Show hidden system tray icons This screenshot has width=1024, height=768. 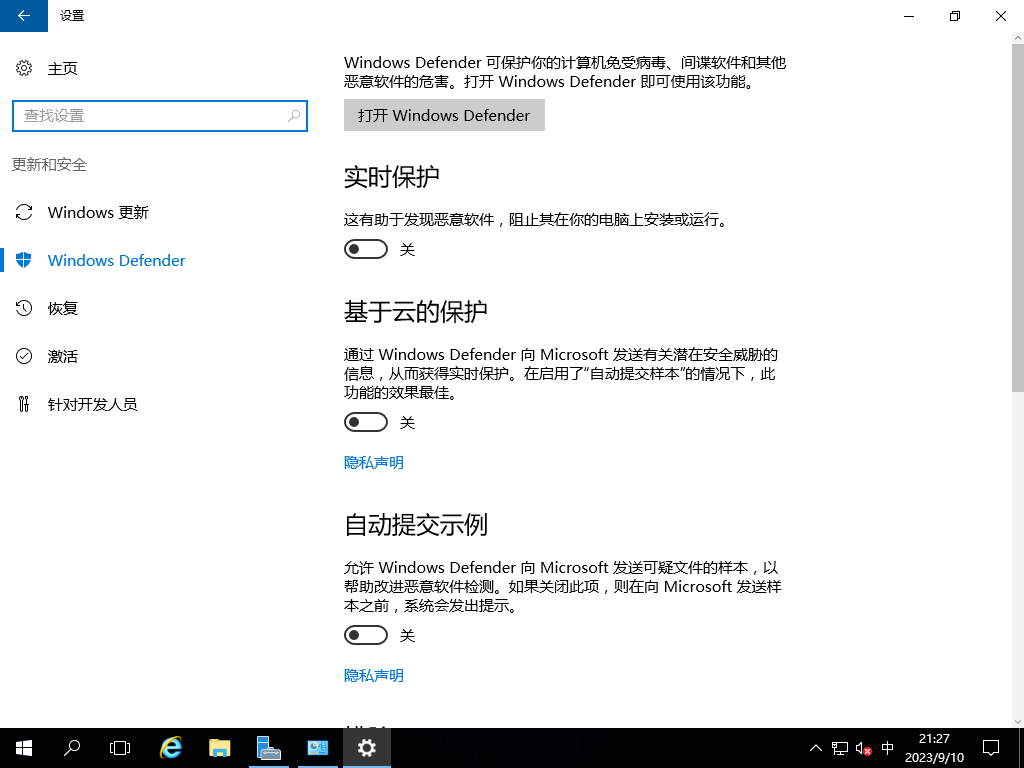coord(816,748)
